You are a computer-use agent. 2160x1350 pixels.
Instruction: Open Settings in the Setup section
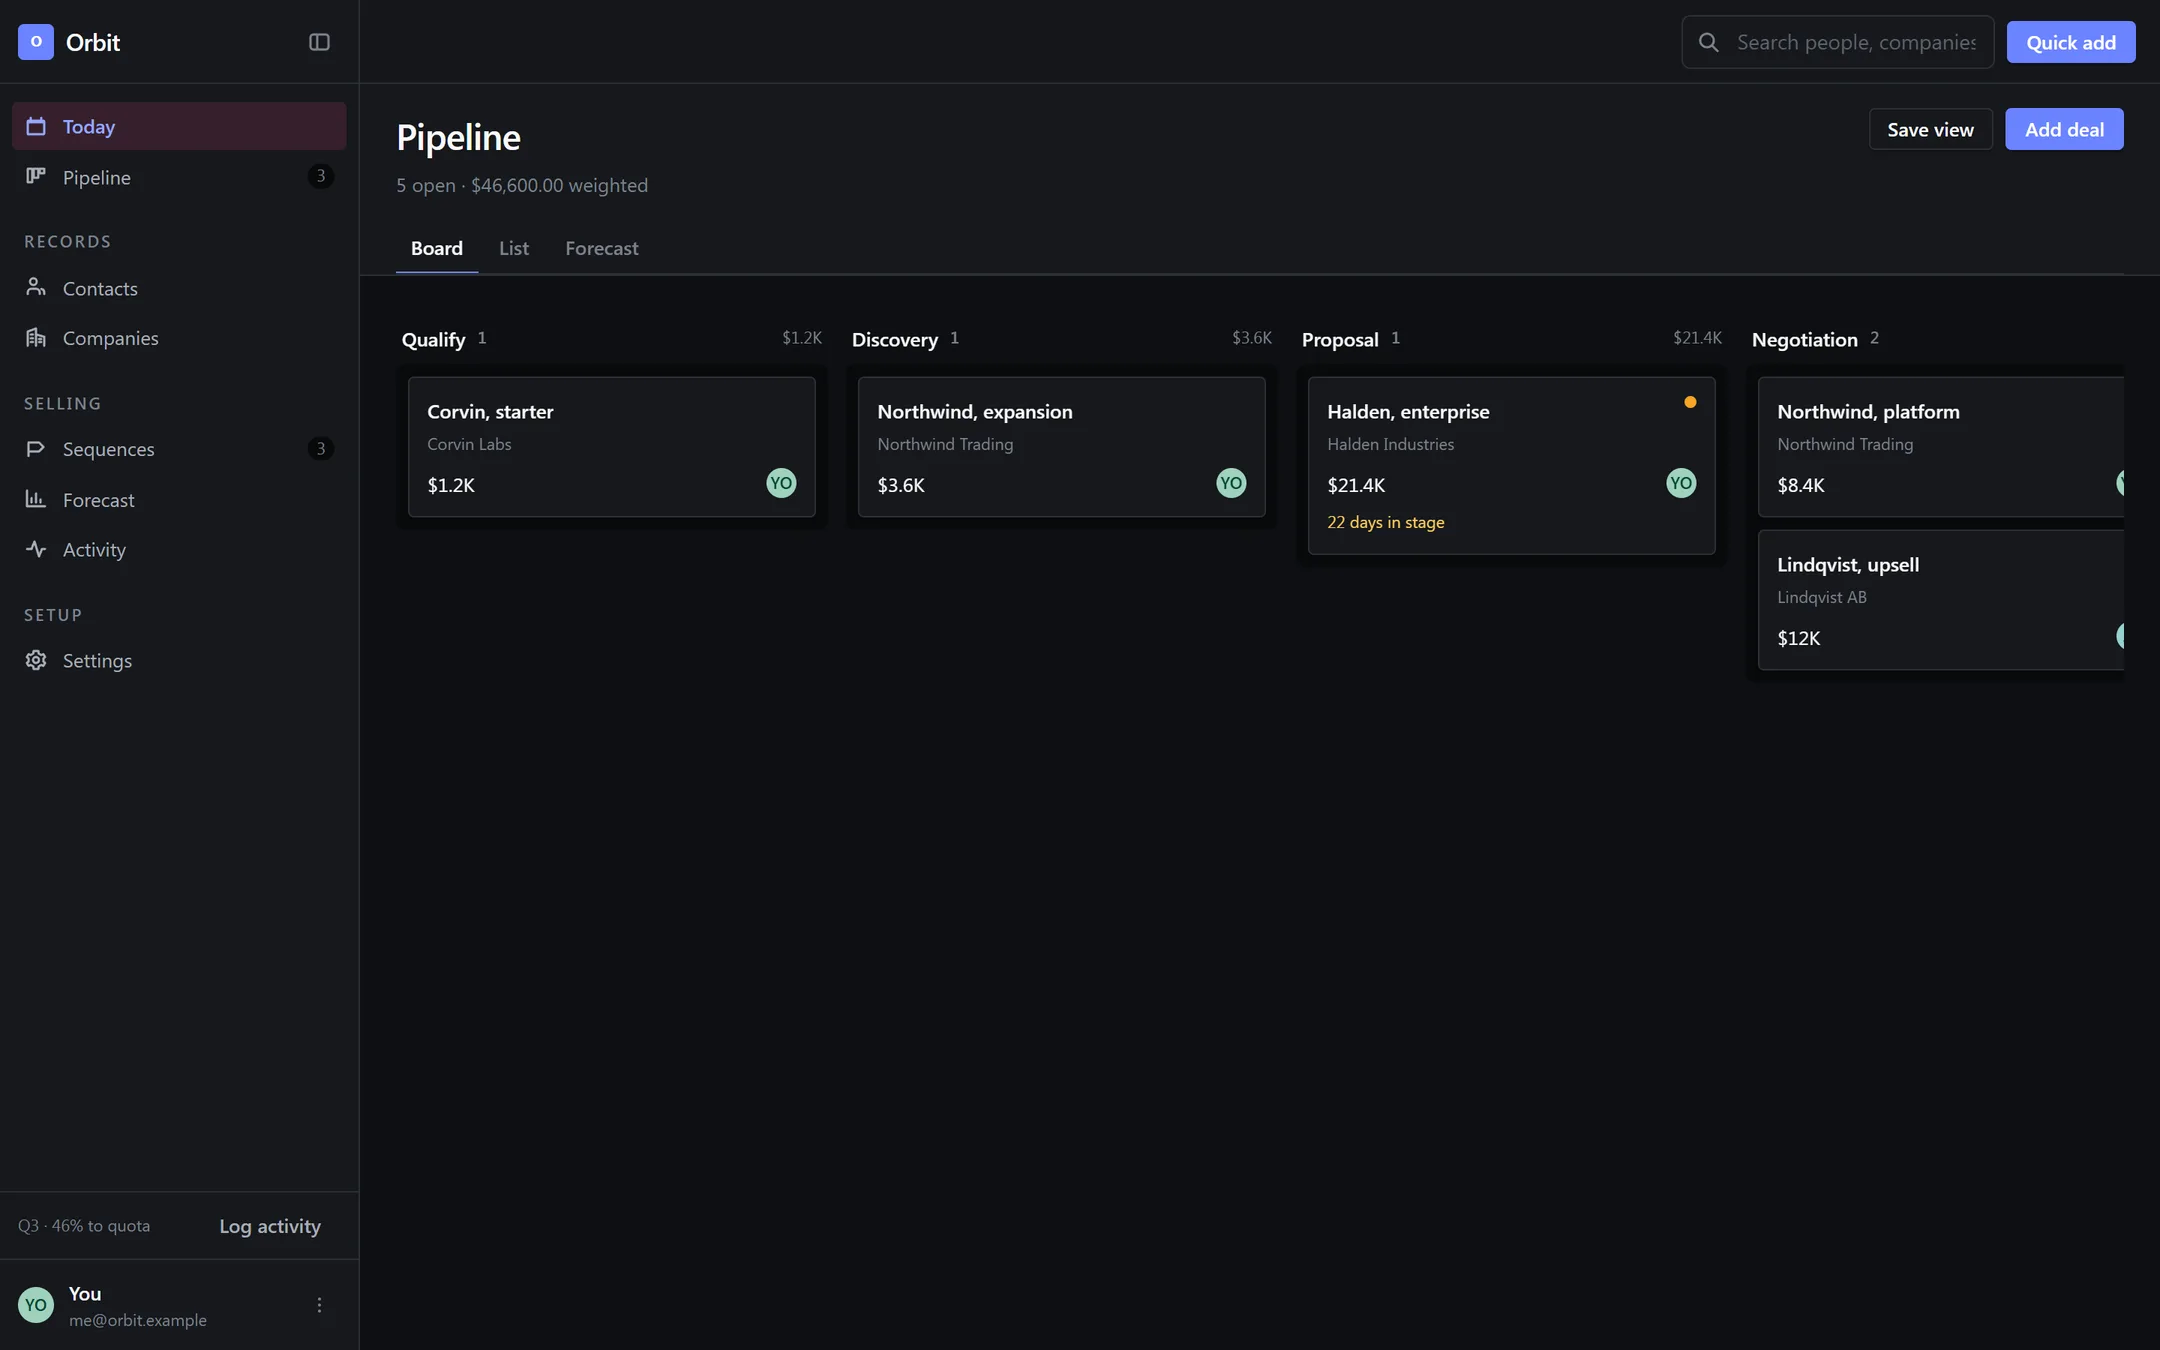click(179, 661)
